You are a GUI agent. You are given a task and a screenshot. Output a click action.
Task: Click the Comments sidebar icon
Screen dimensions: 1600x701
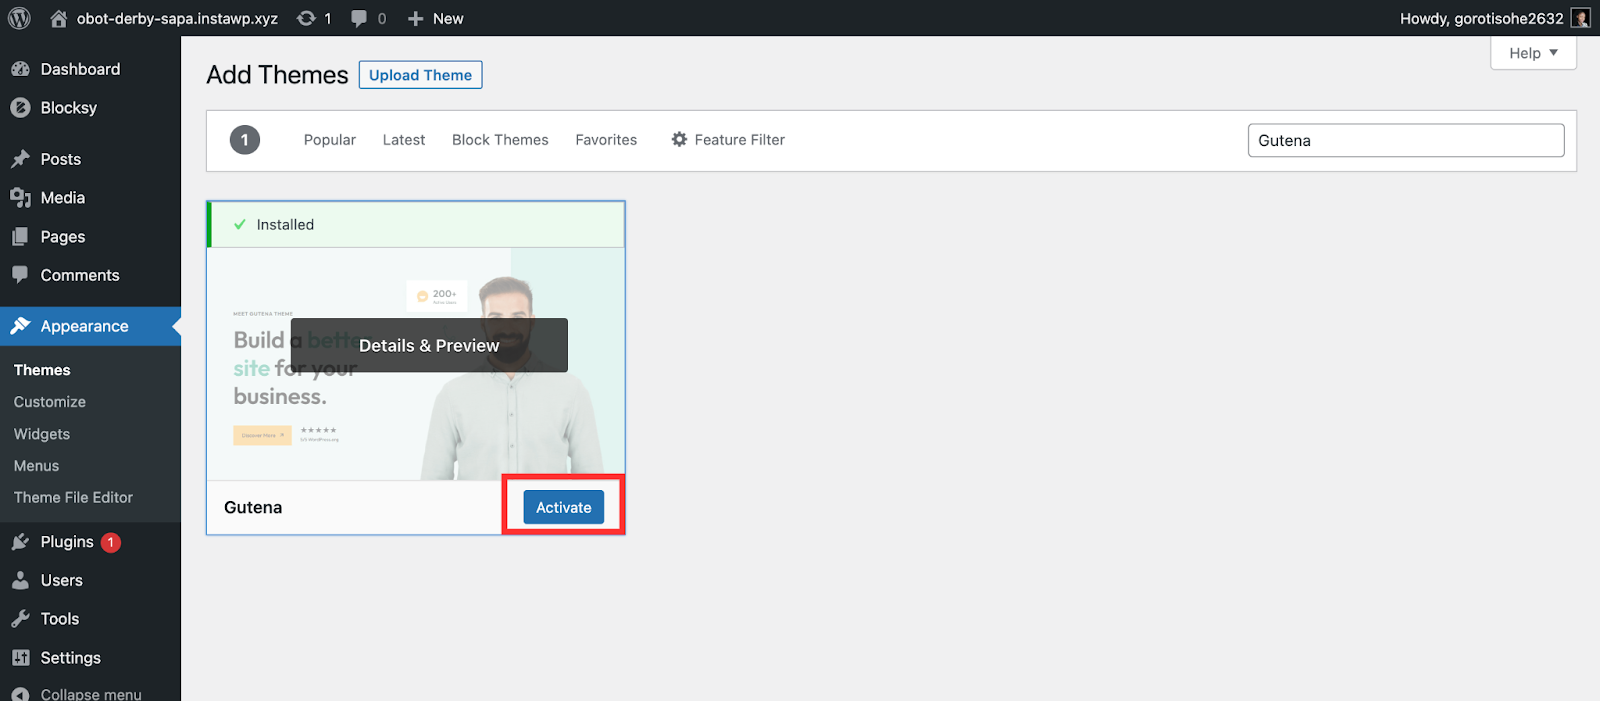[20, 275]
